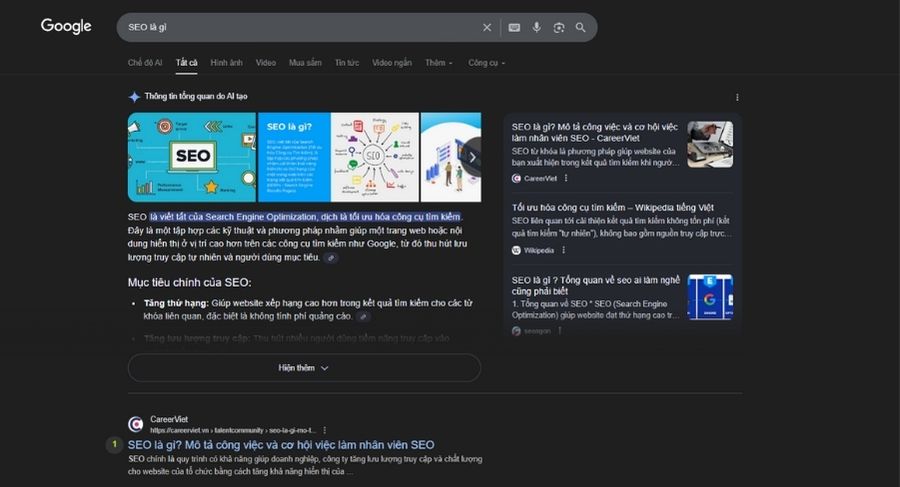Open three-dot menu next to CareerViet source card

566,178
